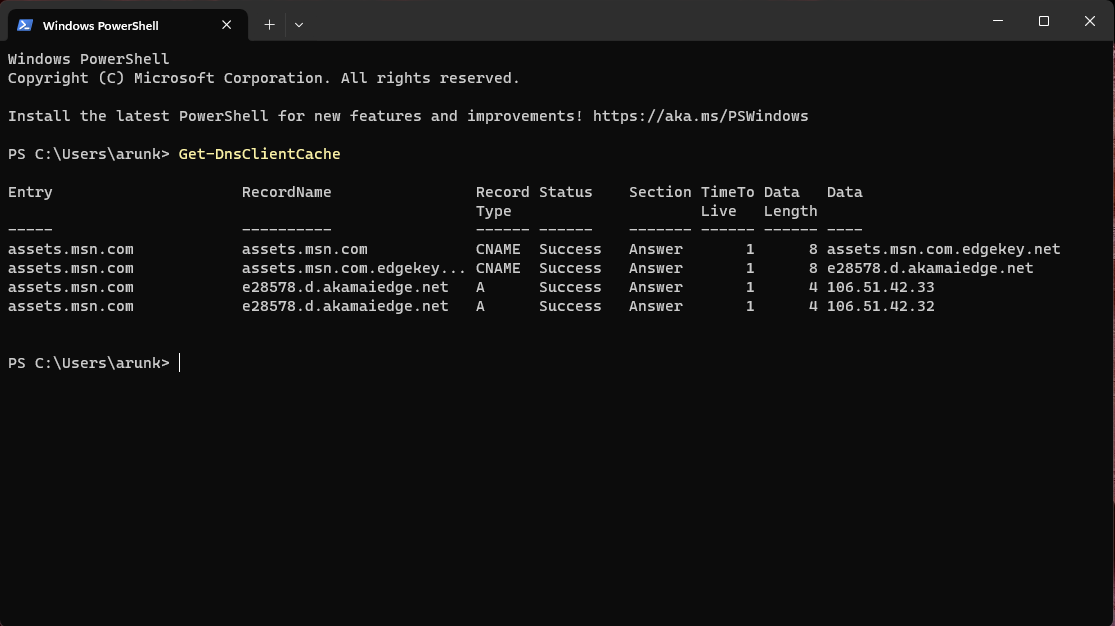Screen dimensions: 1115x626
Task: Select the Windows PowerShell tab
Action: 128,25
